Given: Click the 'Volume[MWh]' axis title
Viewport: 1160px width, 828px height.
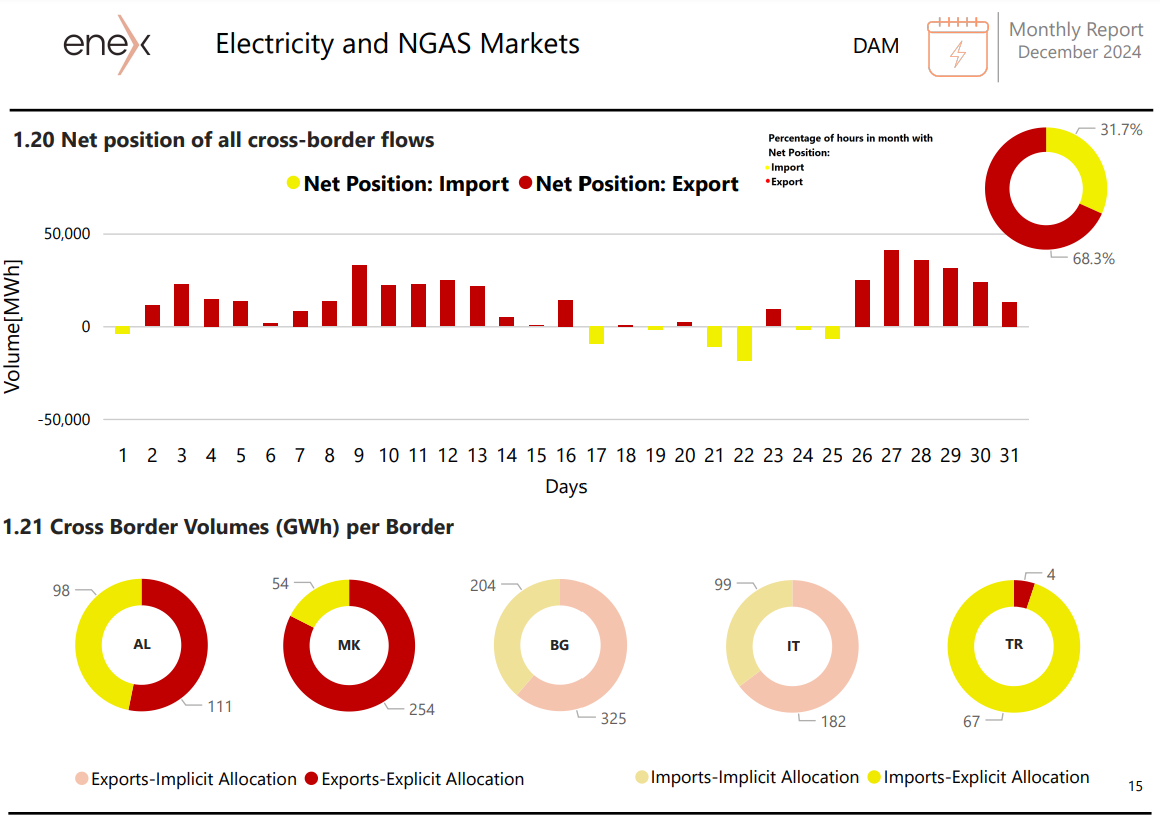Looking at the screenshot, I should (13, 326).
